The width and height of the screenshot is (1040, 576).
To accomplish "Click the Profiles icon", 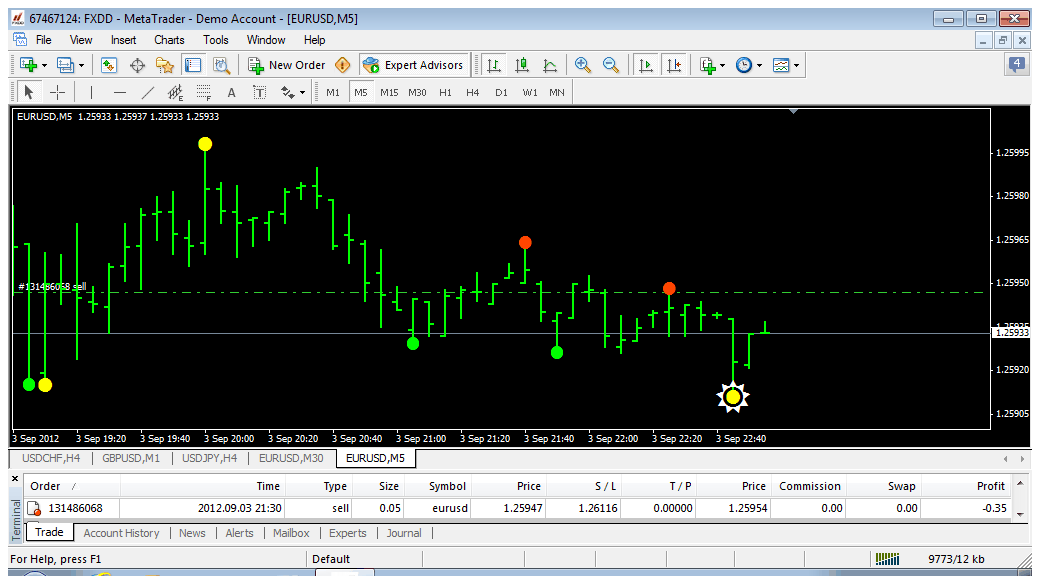I will tap(64, 65).
